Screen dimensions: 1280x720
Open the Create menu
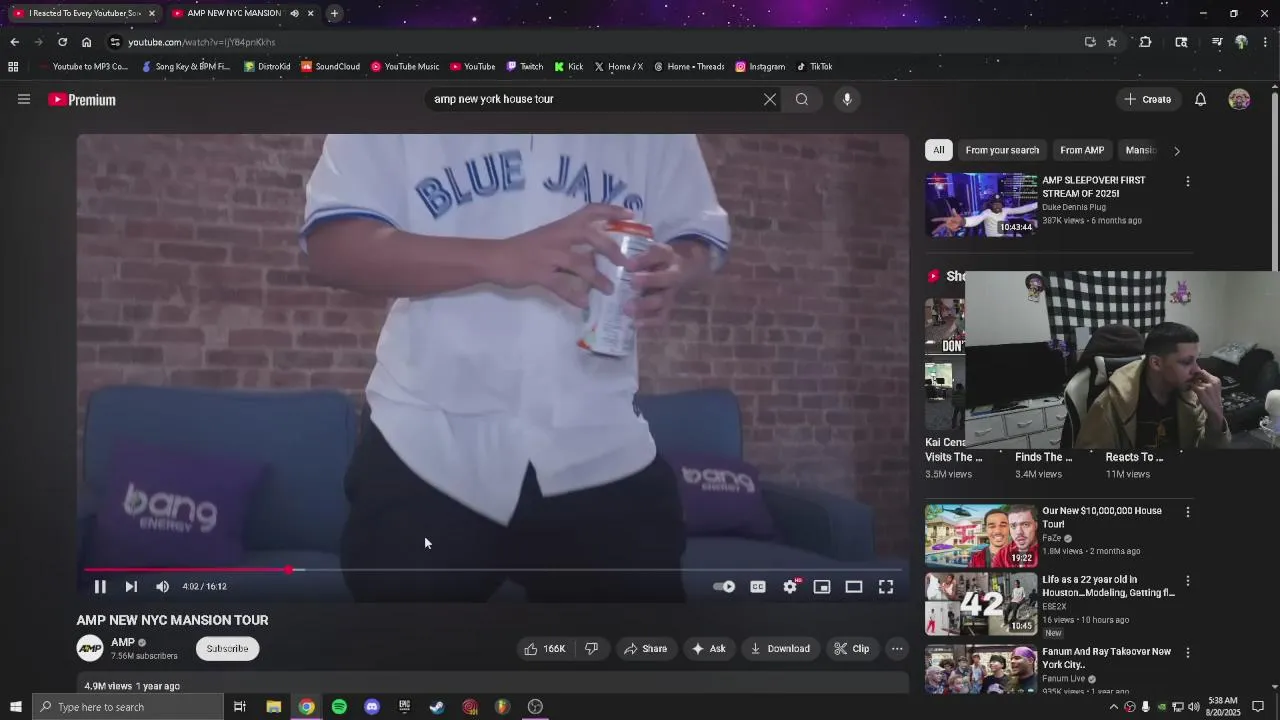1148,99
